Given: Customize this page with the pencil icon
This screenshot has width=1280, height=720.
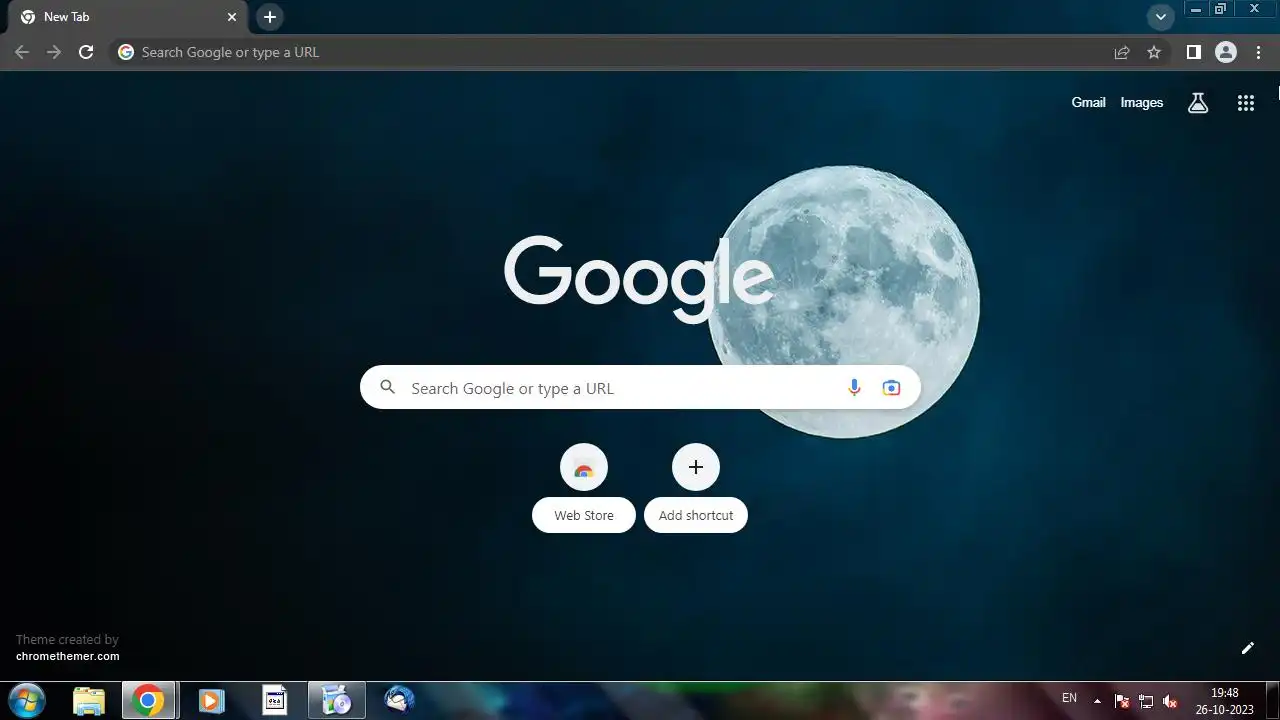Looking at the screenshot, I should [1247, 648].
